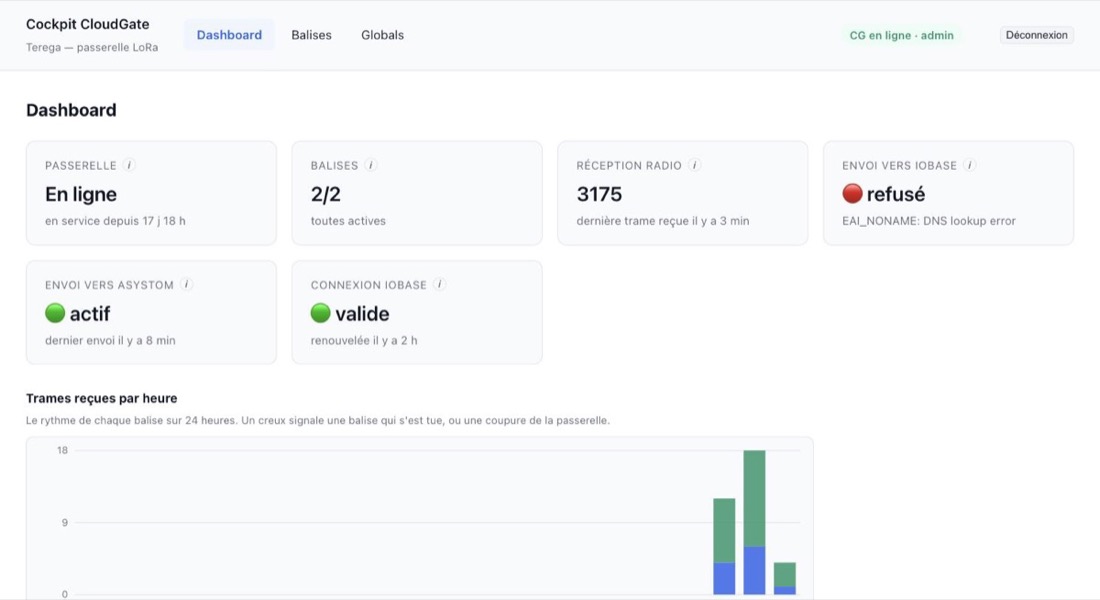1100x600 pixels.
Task: Click the red refusé status indicator
Action: tap(852, 193)
